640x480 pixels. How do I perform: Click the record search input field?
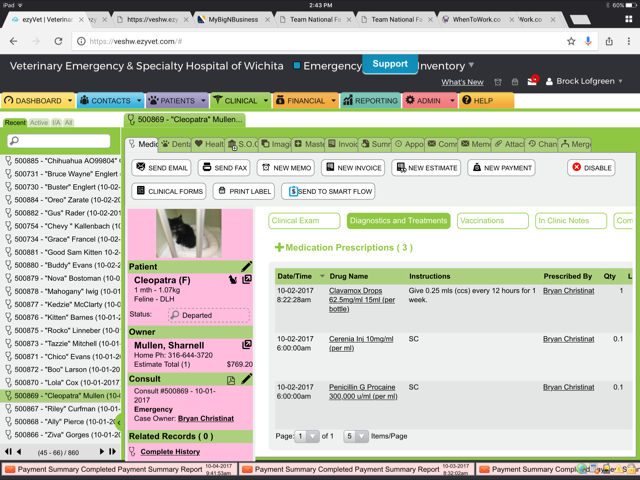[x=61, y=142]
